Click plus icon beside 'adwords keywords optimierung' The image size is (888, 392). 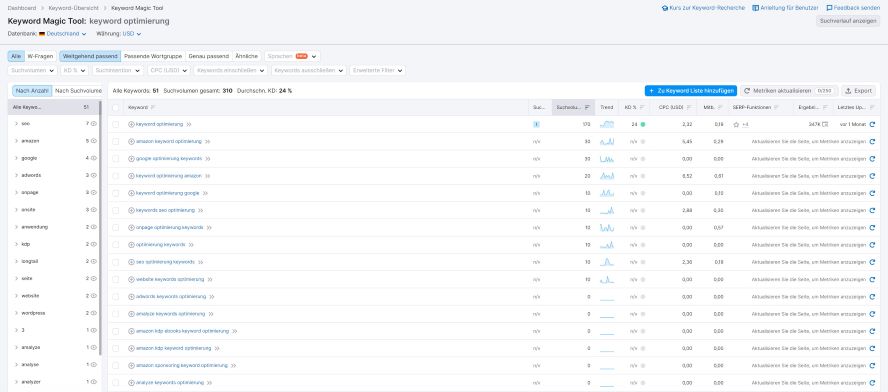131,296
